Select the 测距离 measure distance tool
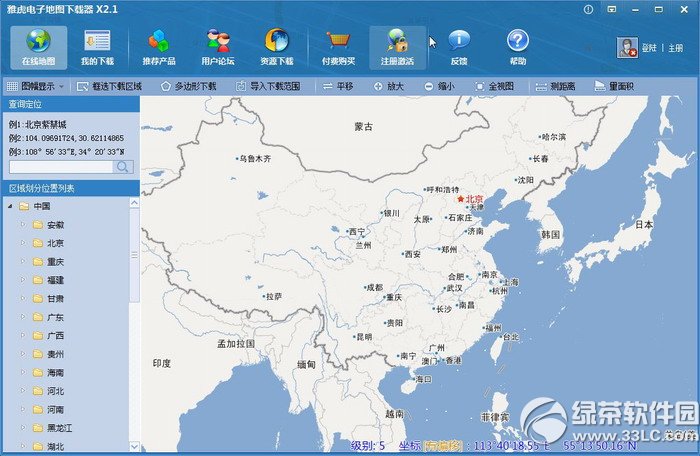 555,86
